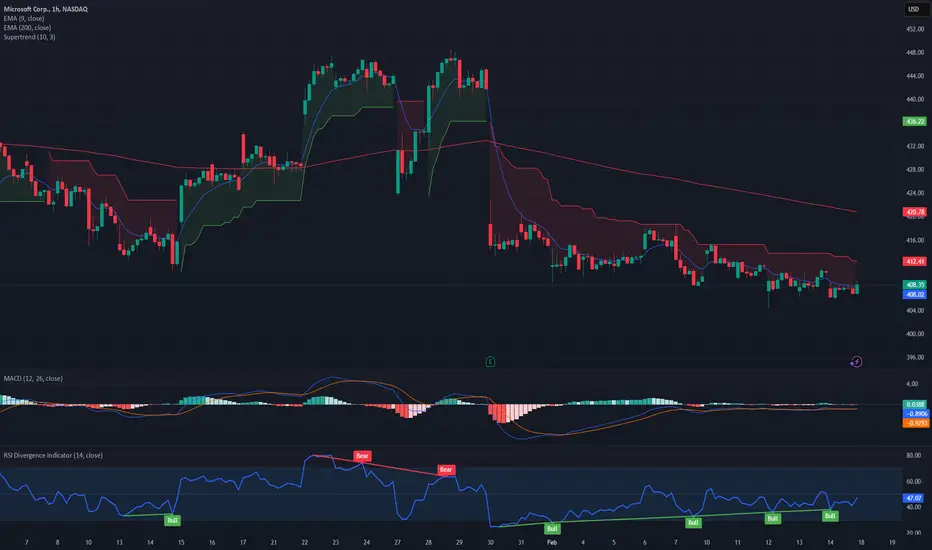Click date 18 on the time axis
Image resolution: width=932 pixels, height=550 pixels.
[x=861, y=542]
